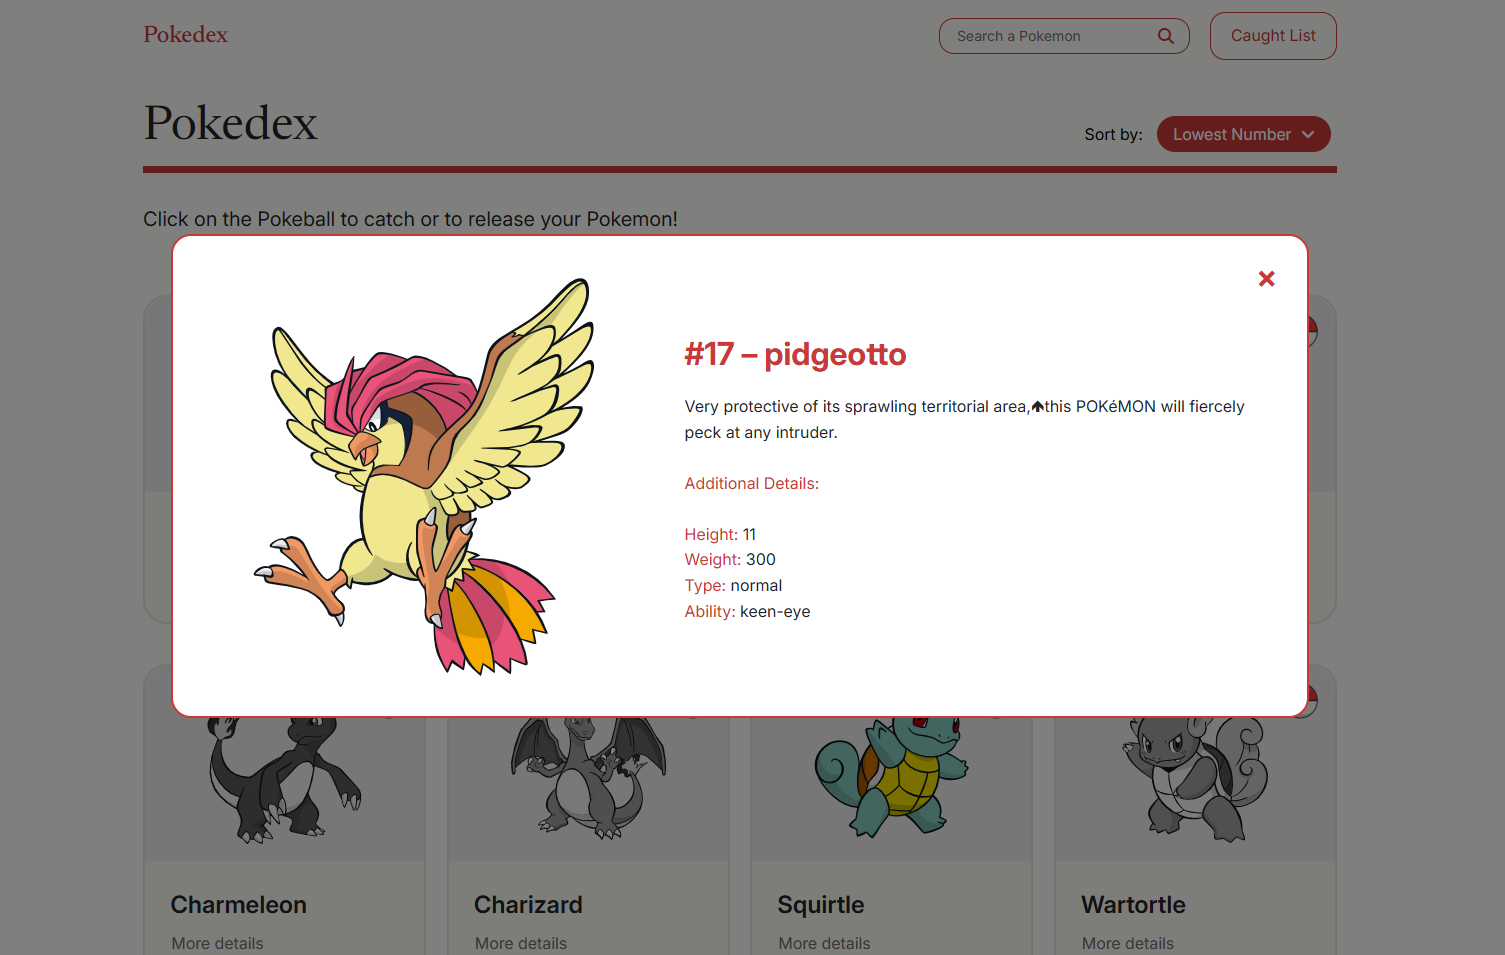1505x955 pixels.
Task: Open More details for Charmeleon
Action: coord(217,943)
